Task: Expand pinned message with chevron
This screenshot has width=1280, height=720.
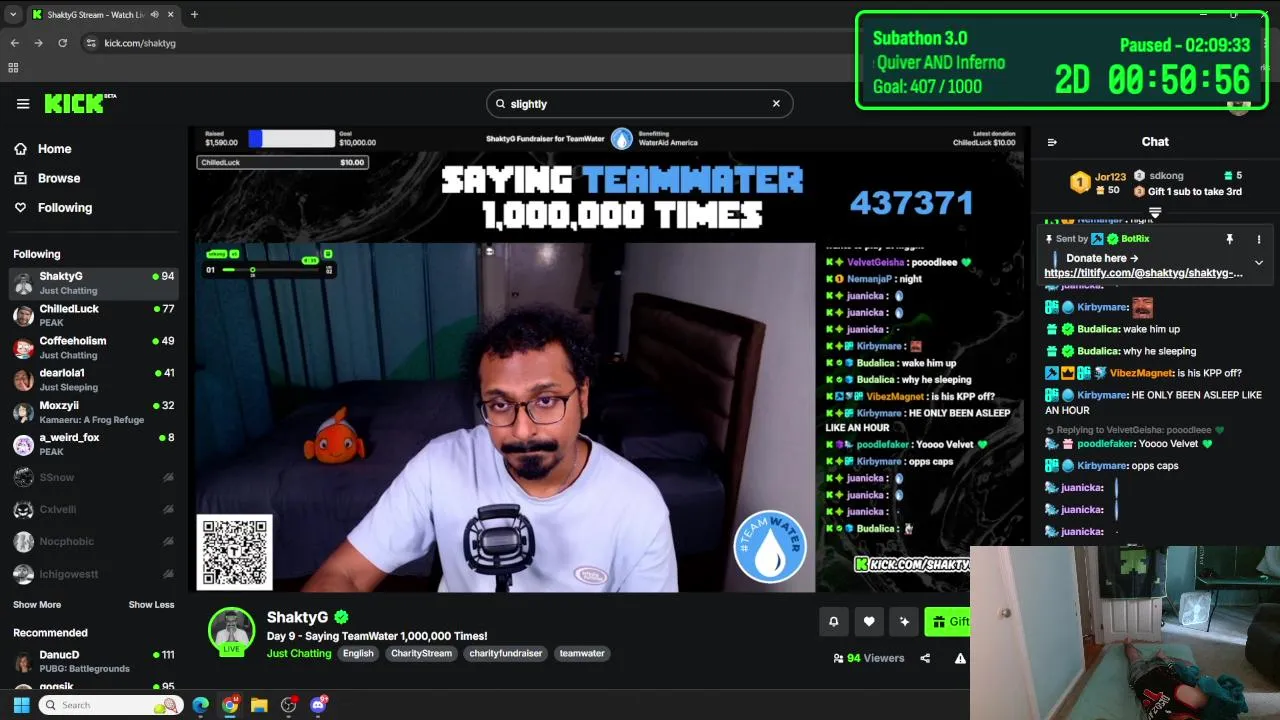Action: coord(1259,263)
